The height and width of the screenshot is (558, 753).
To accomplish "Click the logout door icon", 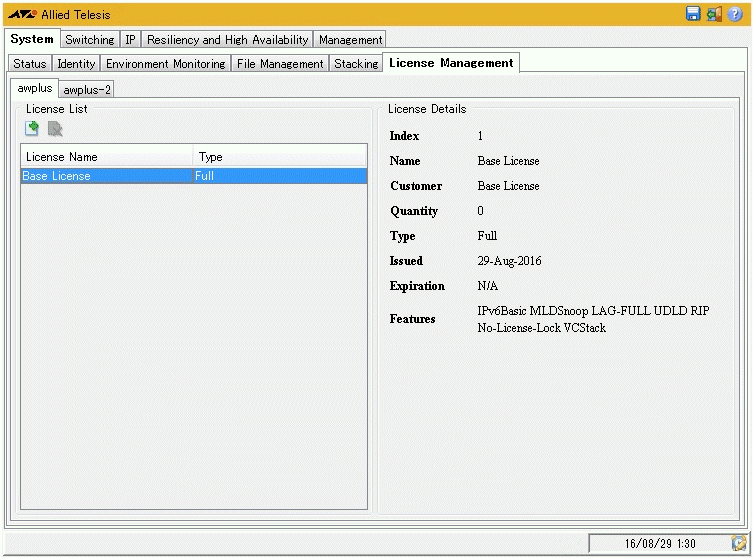I will click(714, 14).
